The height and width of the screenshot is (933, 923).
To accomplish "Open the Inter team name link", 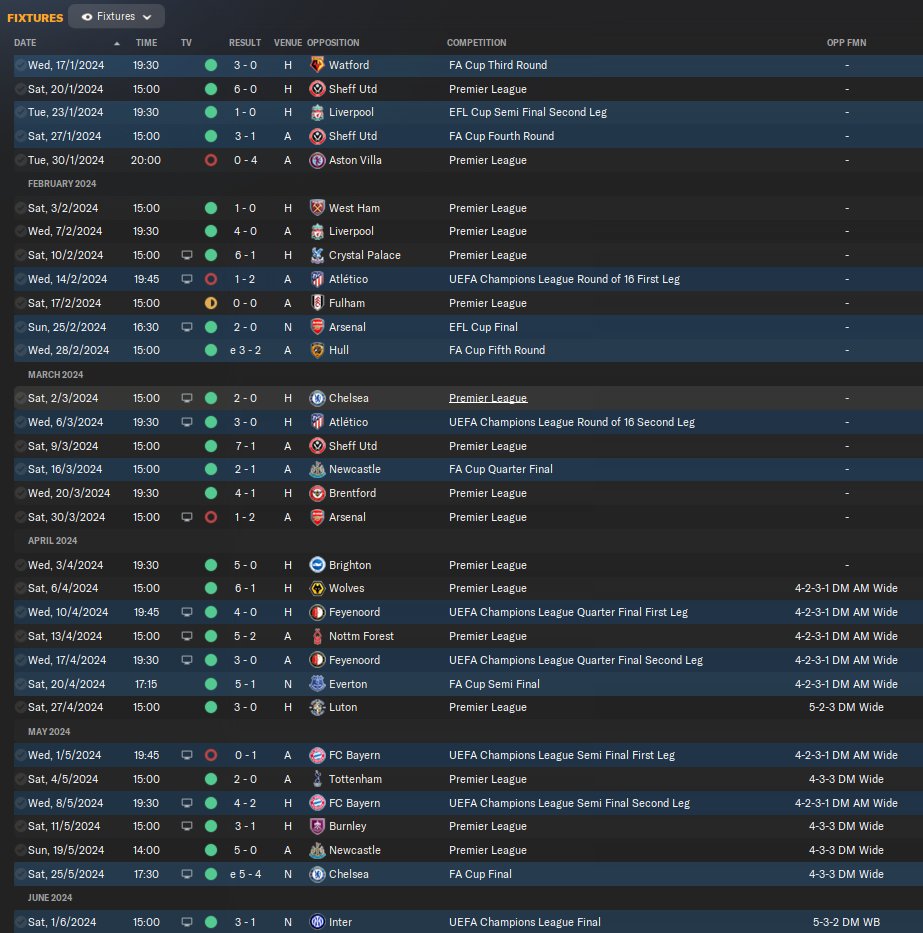I will (340, 922).
